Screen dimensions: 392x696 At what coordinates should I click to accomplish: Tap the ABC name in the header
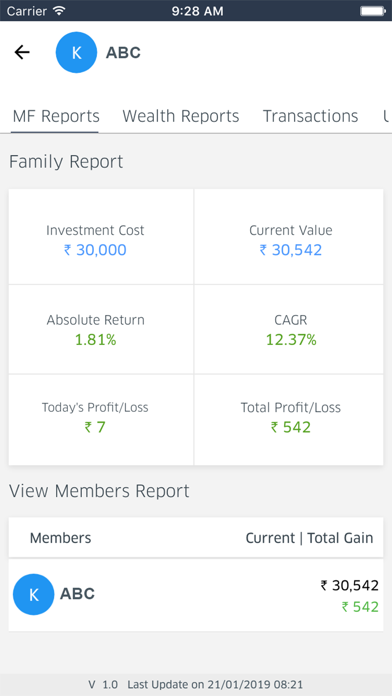123,53
